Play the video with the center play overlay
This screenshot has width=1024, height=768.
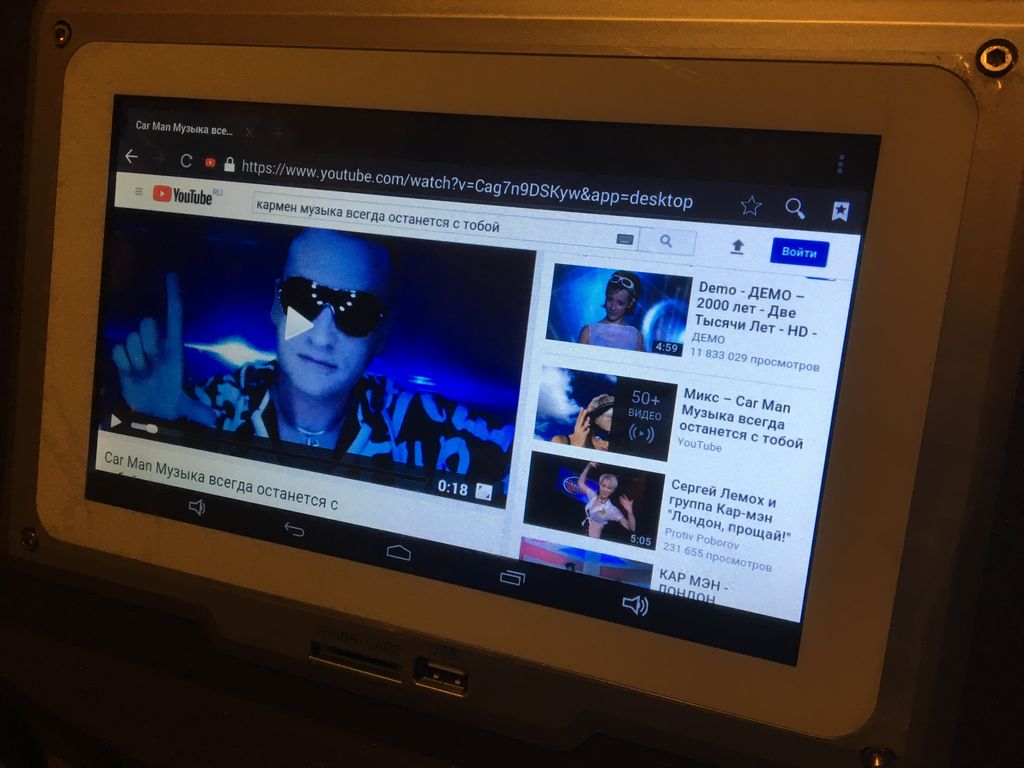point(298,323)
